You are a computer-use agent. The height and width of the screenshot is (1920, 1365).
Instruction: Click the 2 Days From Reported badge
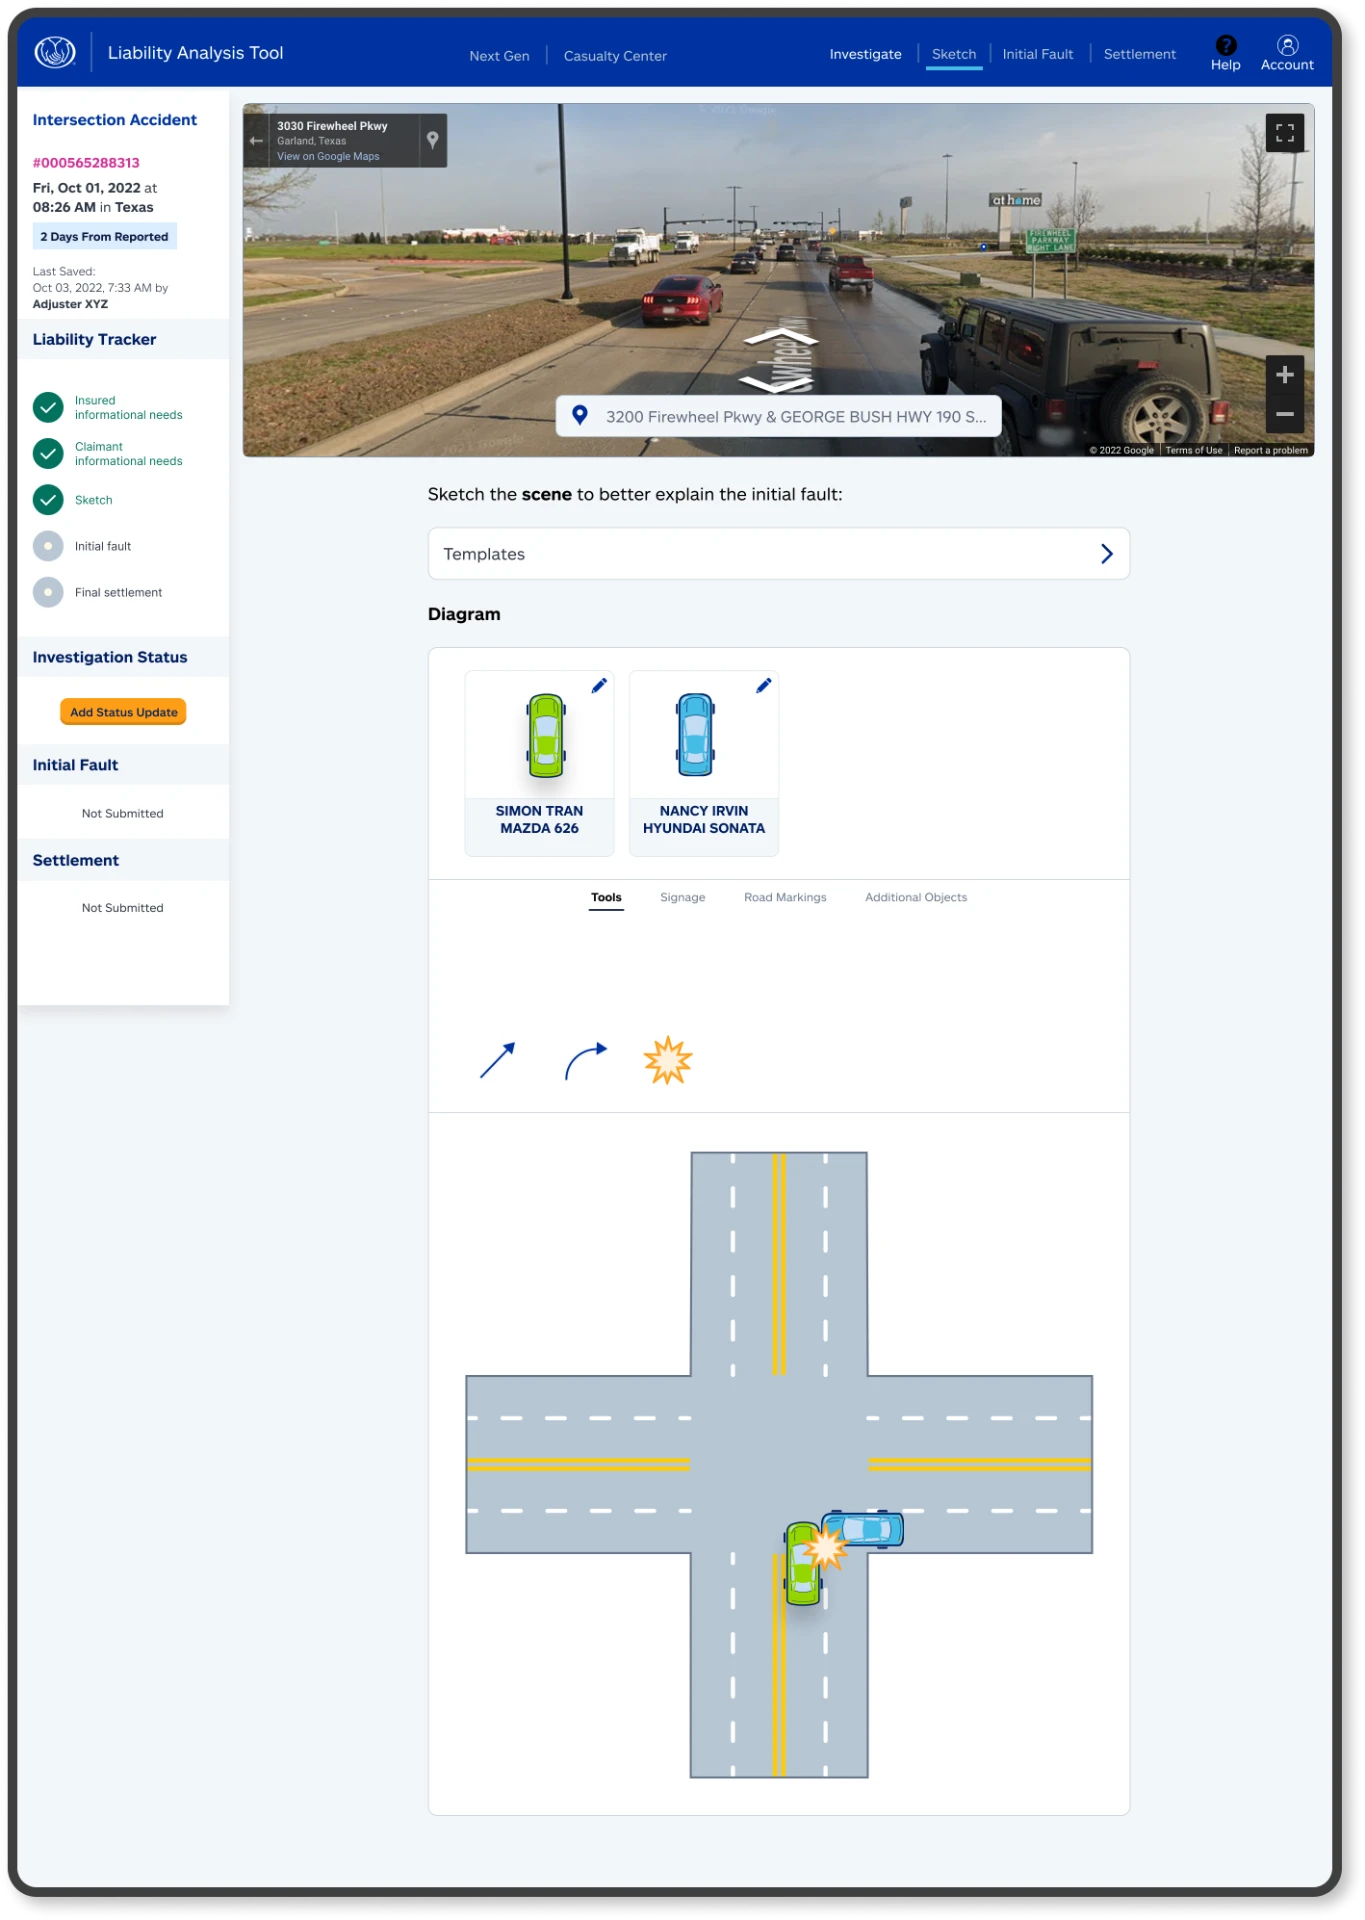104,237
